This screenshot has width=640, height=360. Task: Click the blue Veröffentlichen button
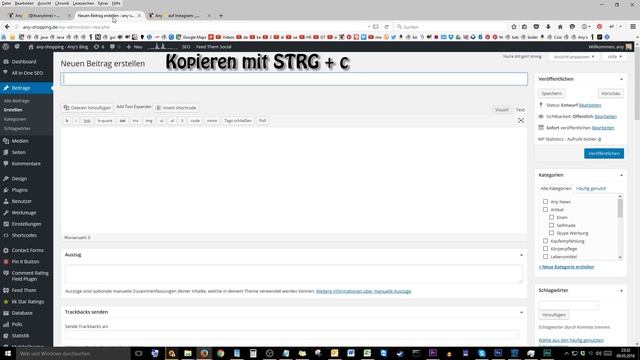604,153
